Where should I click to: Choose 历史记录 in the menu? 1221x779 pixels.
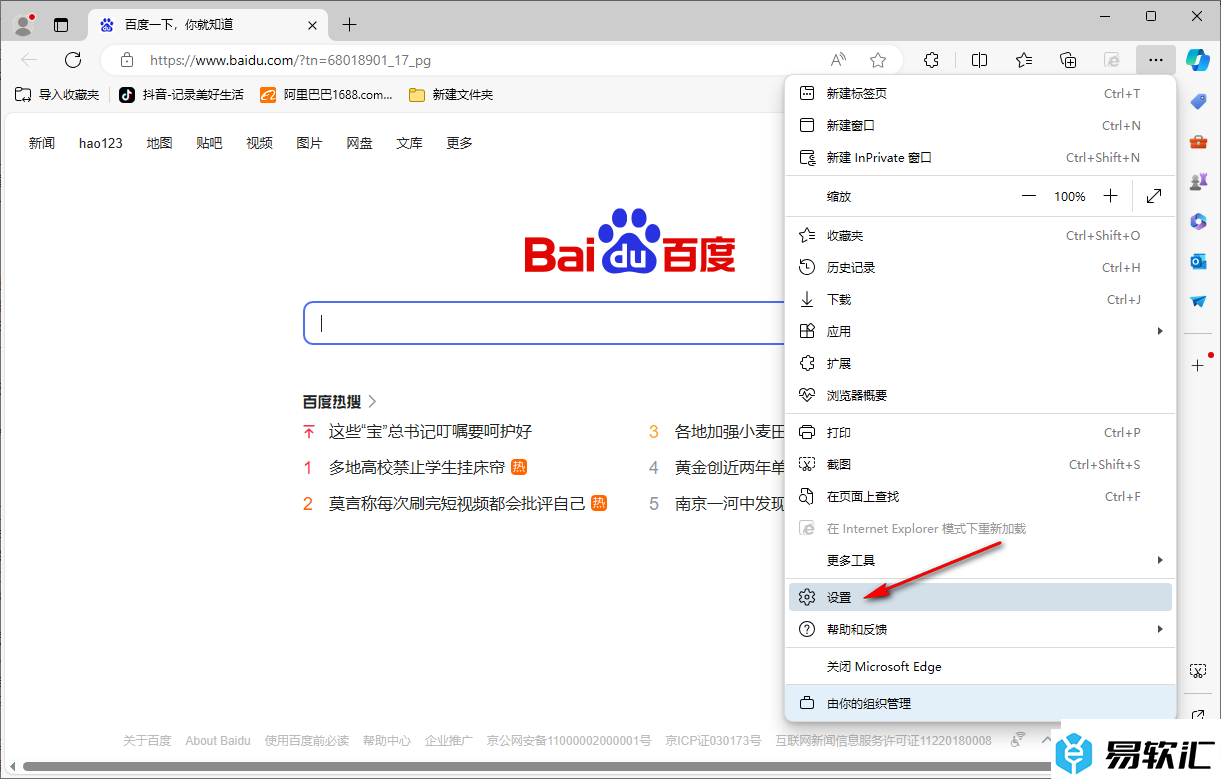pyautogui.click(x=851, y=268)
